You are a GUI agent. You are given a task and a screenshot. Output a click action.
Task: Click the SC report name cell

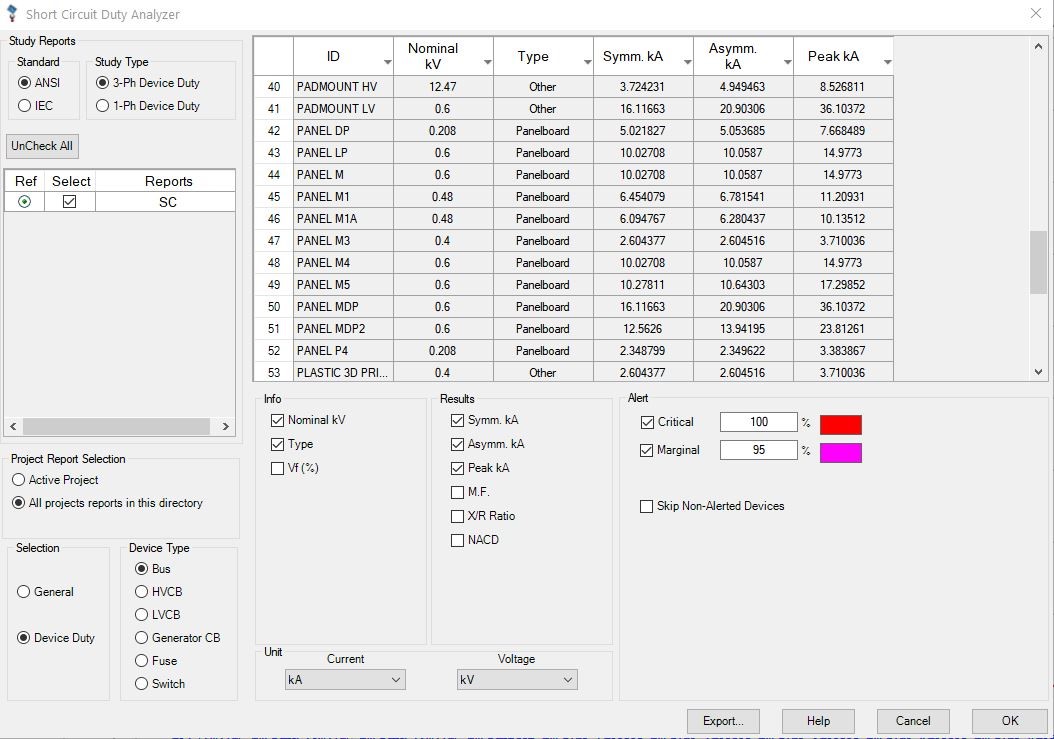tap(165, 202)
